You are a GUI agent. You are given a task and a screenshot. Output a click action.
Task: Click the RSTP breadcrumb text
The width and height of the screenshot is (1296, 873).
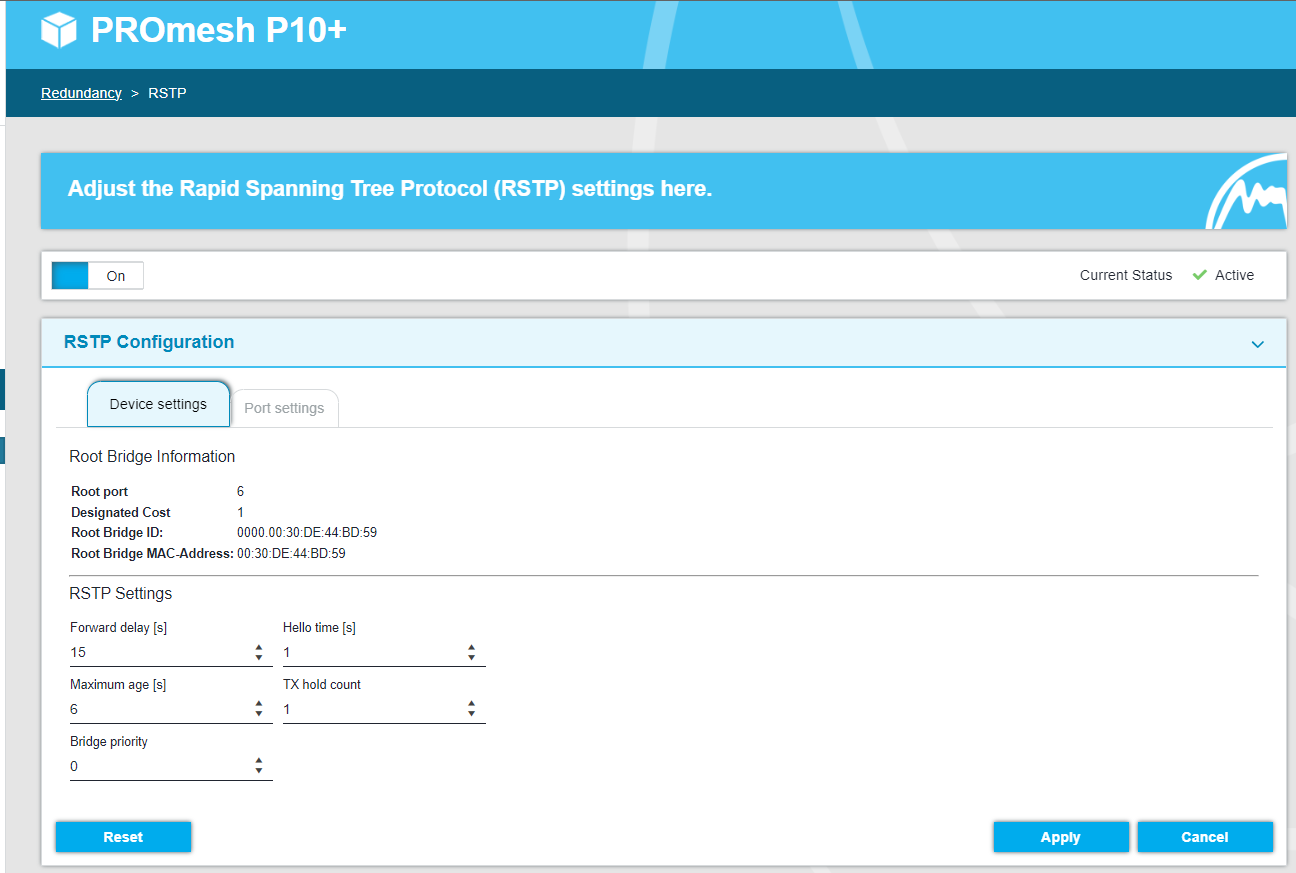tap(167, 93)
